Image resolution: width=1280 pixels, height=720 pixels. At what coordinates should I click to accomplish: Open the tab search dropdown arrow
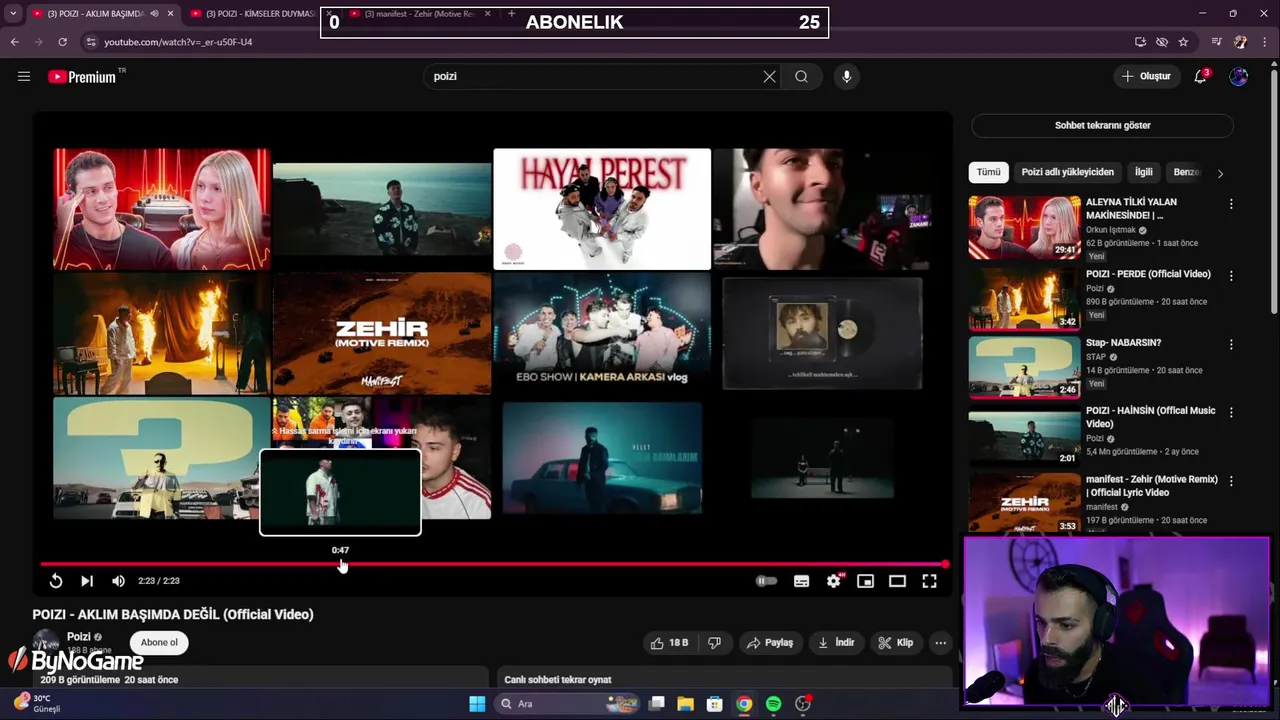13,14
